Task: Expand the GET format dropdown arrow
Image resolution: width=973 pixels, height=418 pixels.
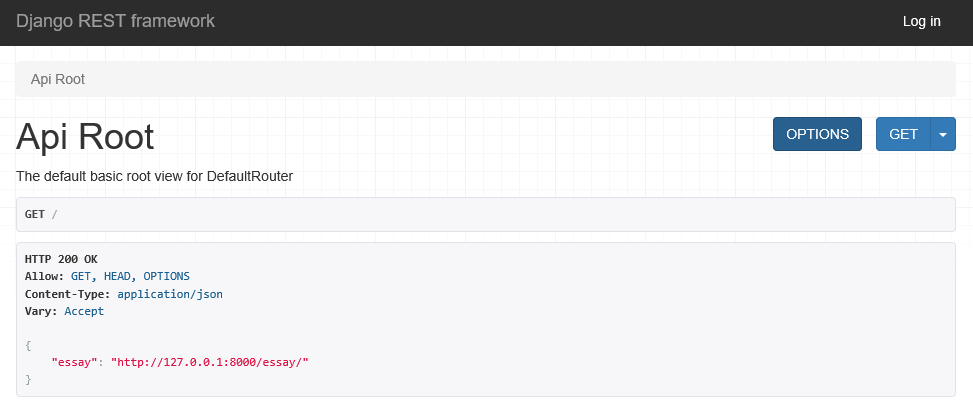Action: pos(943,134)
